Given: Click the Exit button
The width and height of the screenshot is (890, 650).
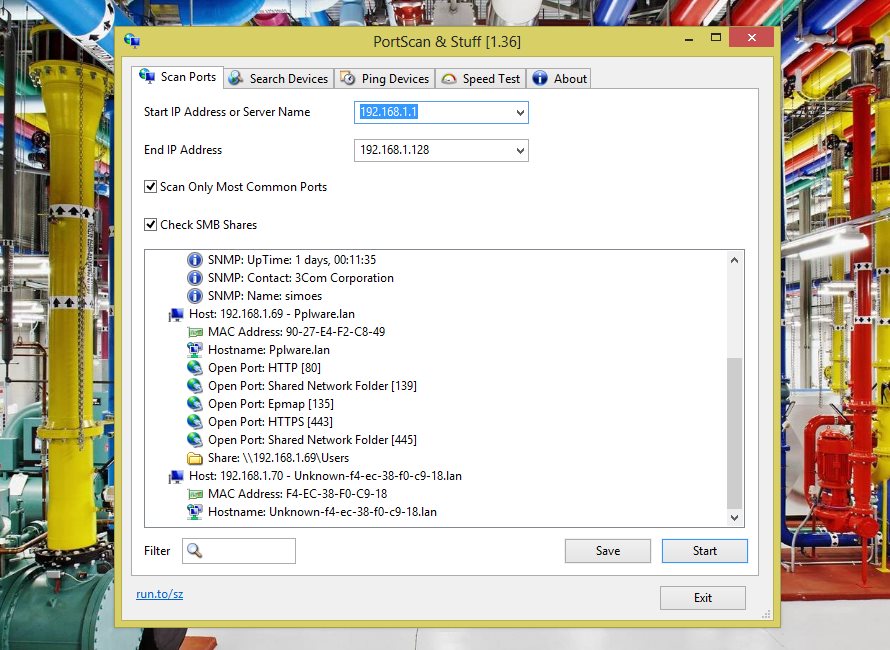Looking at the screenshot, I should coord(703,598).
